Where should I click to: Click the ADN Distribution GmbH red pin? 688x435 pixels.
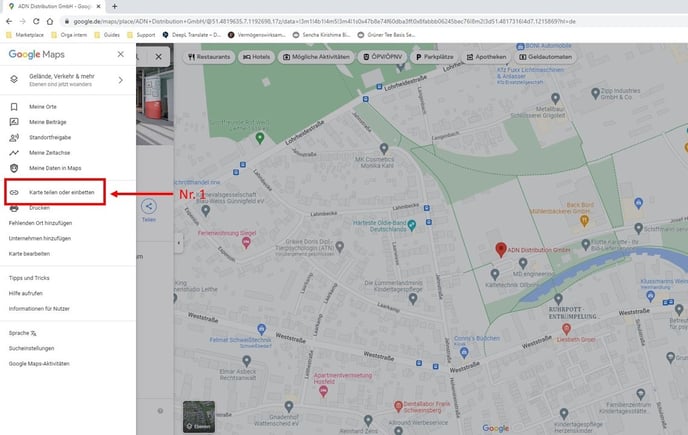pos(501,249)
